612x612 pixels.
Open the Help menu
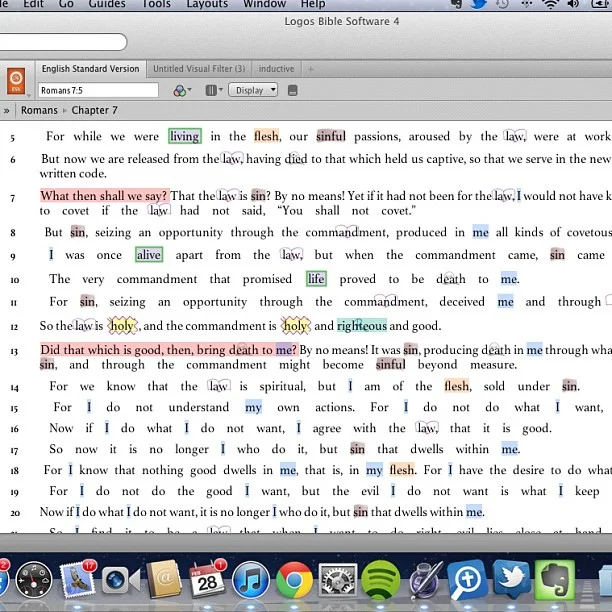[x=313, y=4]
